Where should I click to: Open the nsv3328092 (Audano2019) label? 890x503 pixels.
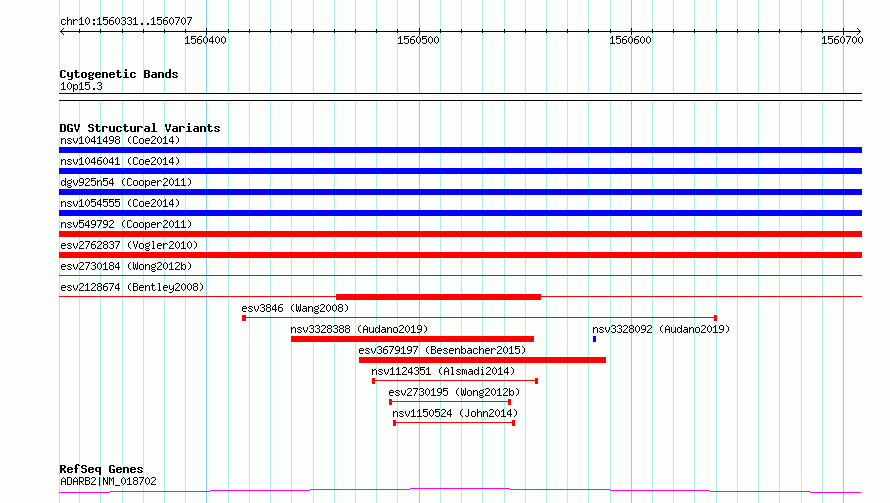tap(661, 329)
